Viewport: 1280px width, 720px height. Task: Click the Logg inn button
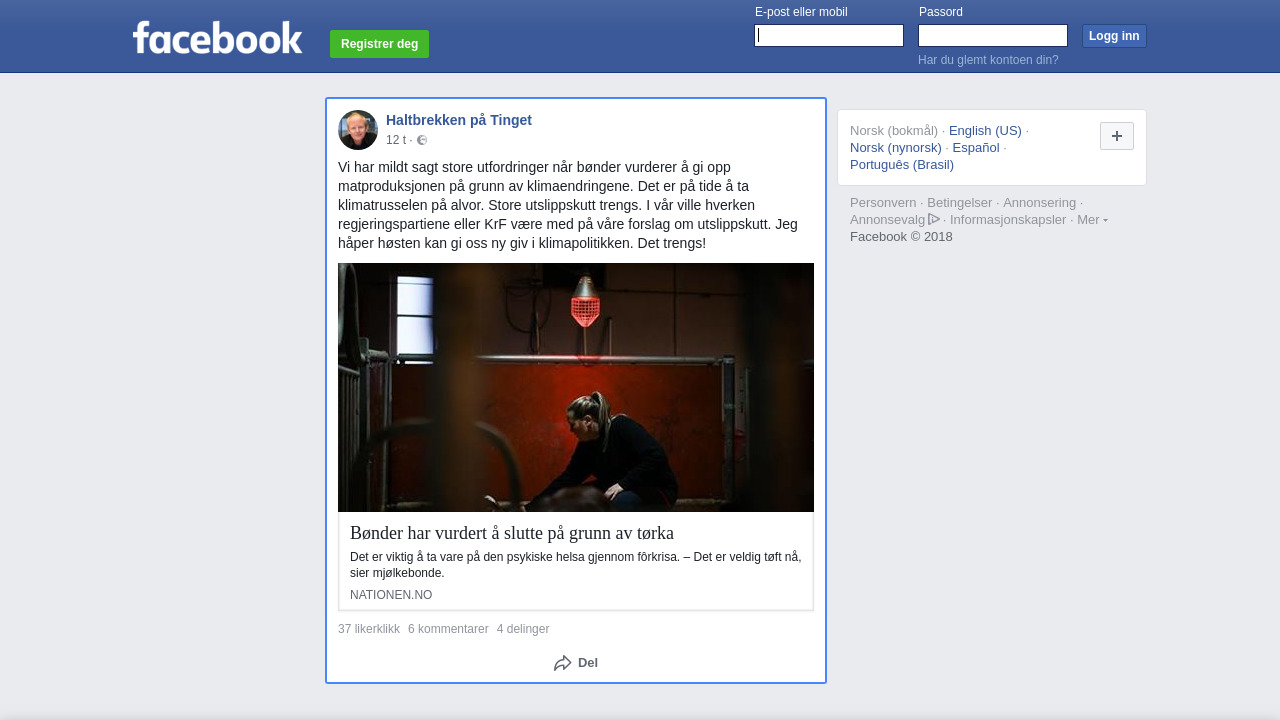tap(1114, 36)
